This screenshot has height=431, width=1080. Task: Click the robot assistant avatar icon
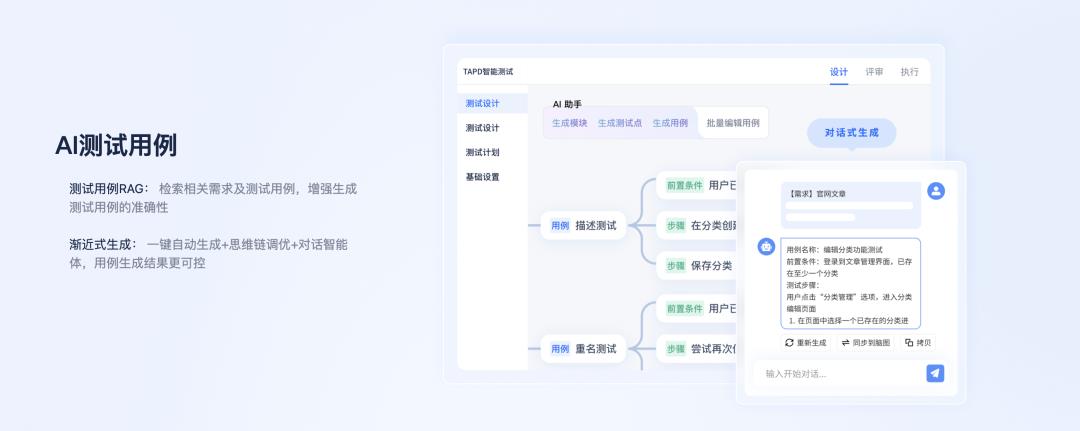coord(766,246)
